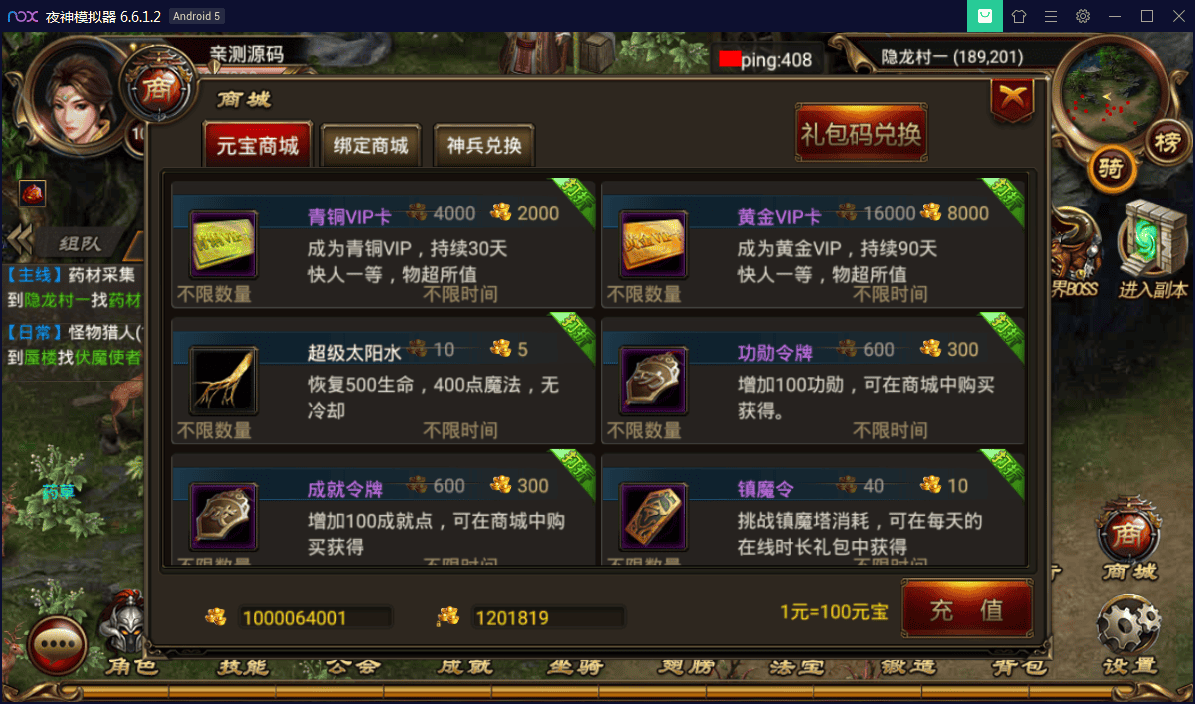This screenshot has height=704, width=1195.
Task: Toggle the 骑 mount button
Action: (1111, 169)
